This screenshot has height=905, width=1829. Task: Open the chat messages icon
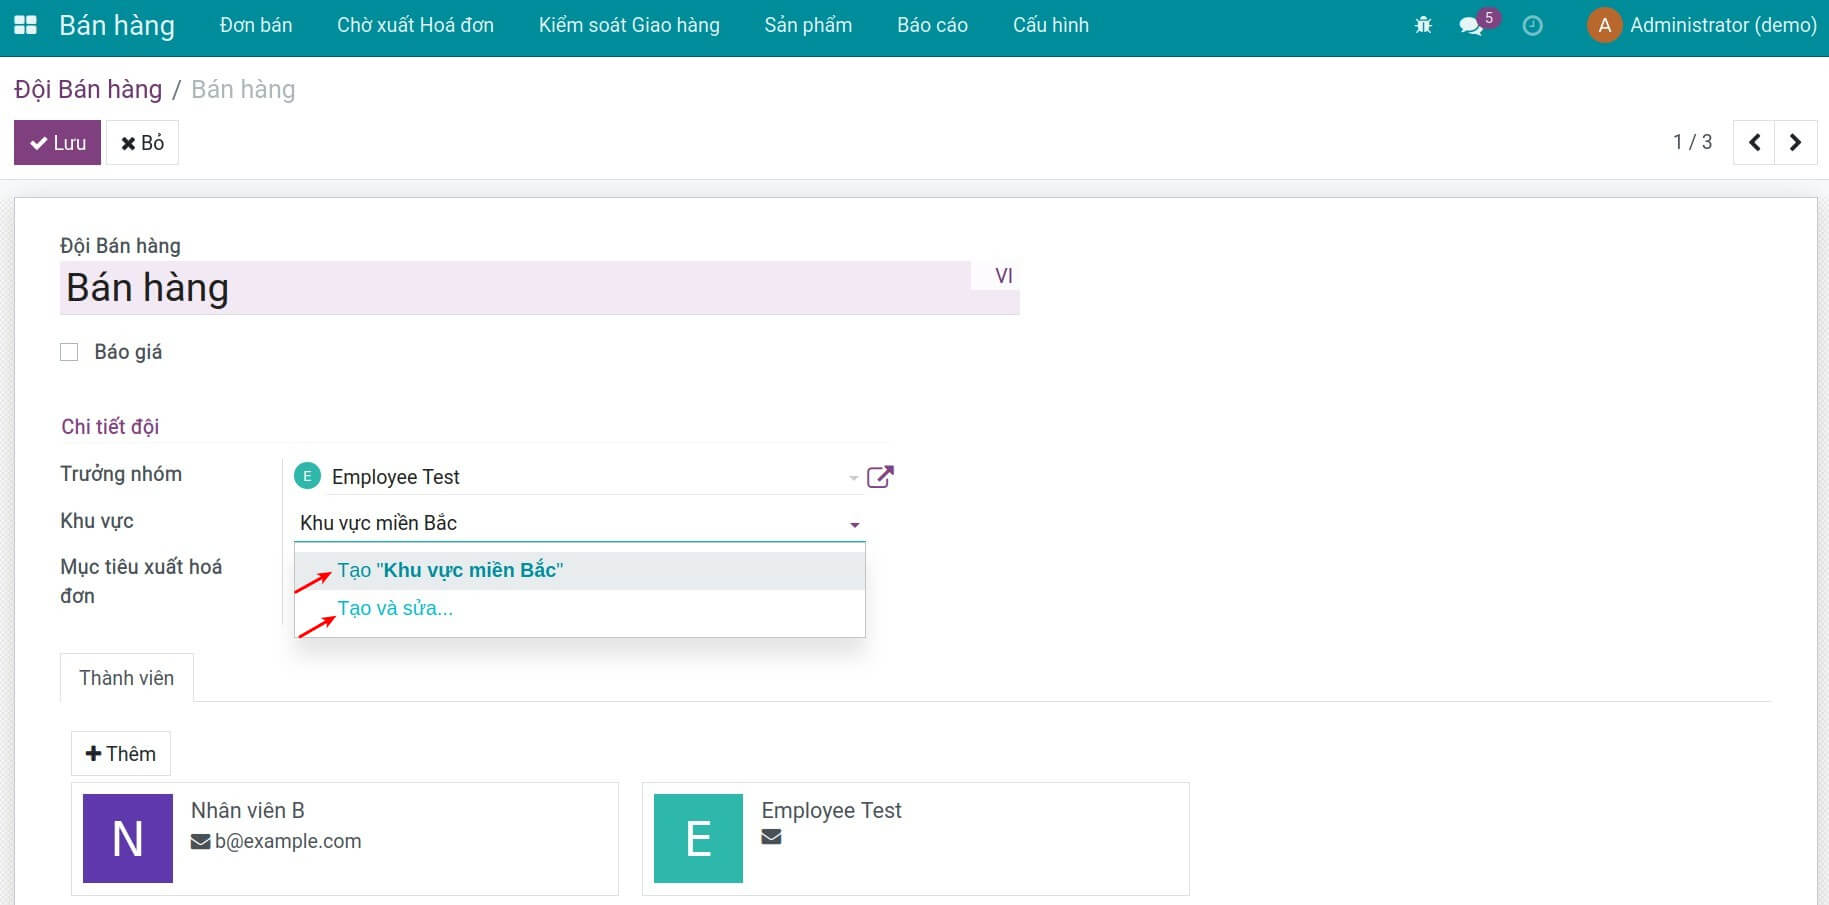(1471, 26)
